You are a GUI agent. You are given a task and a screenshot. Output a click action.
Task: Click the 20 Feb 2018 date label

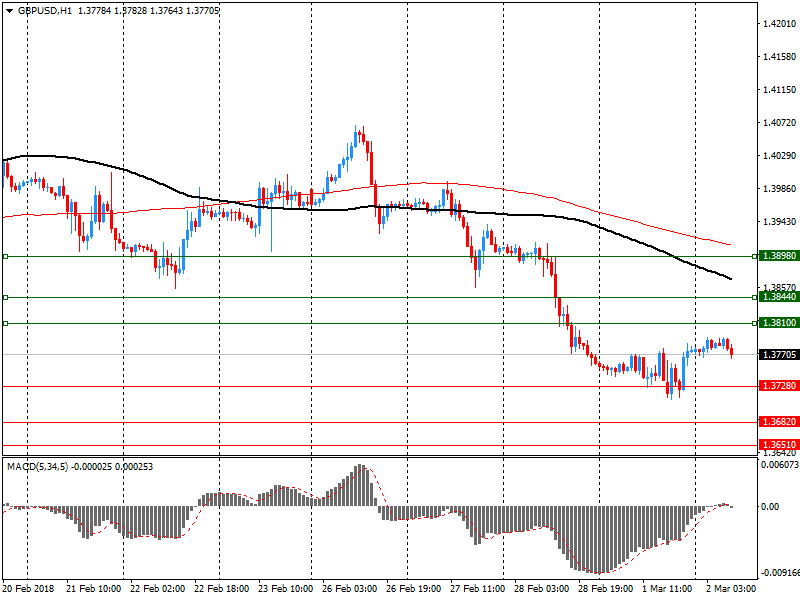coord(27,590)
